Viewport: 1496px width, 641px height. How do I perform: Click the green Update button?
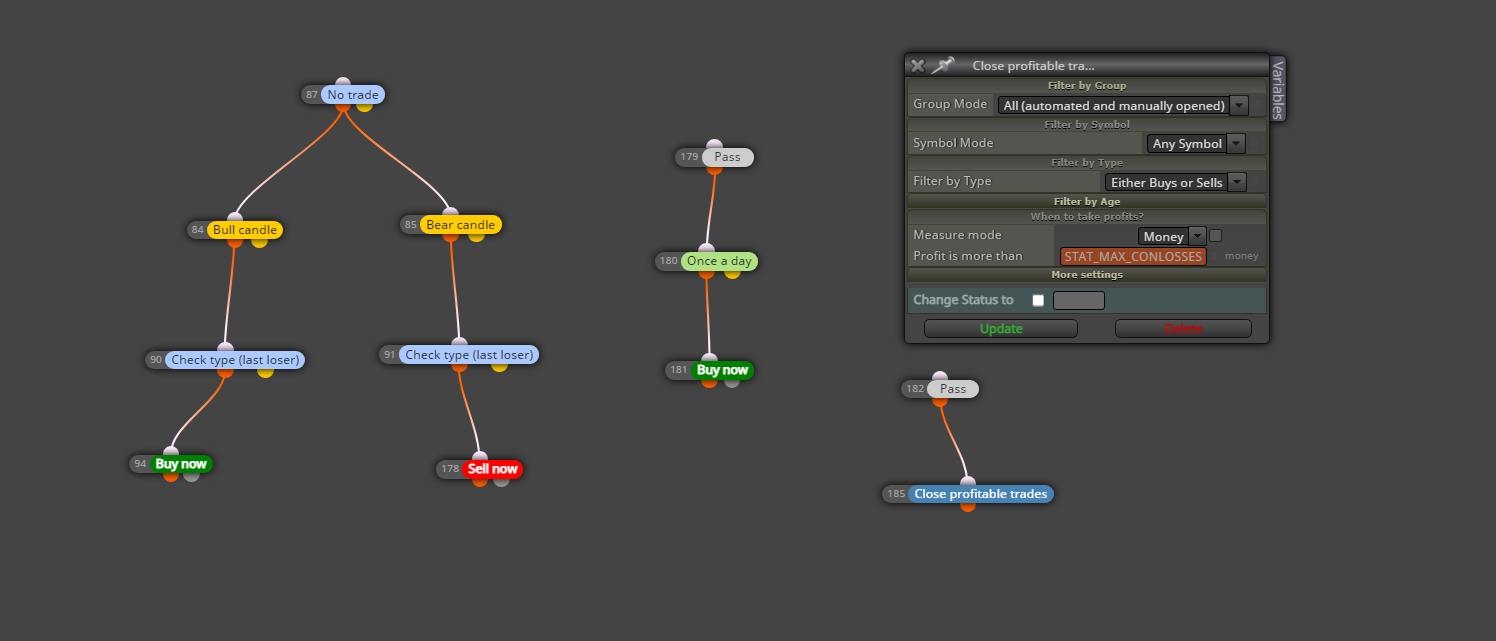pyautogui.click(x=1001, y=329)
